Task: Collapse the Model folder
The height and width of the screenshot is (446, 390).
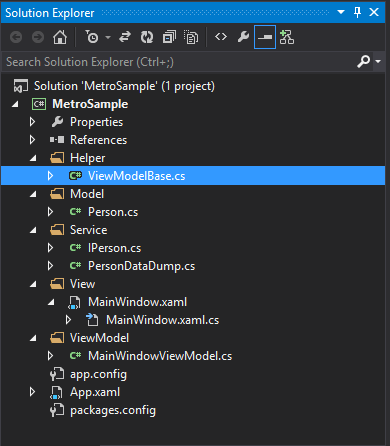Action: click(33, 194)
